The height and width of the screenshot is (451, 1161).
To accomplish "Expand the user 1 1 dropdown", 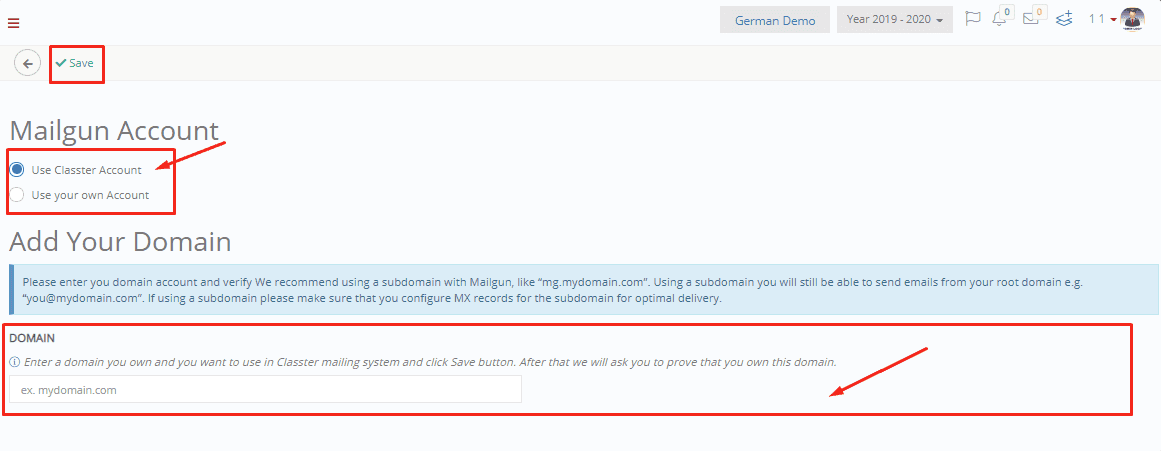I will [1103, 19].
